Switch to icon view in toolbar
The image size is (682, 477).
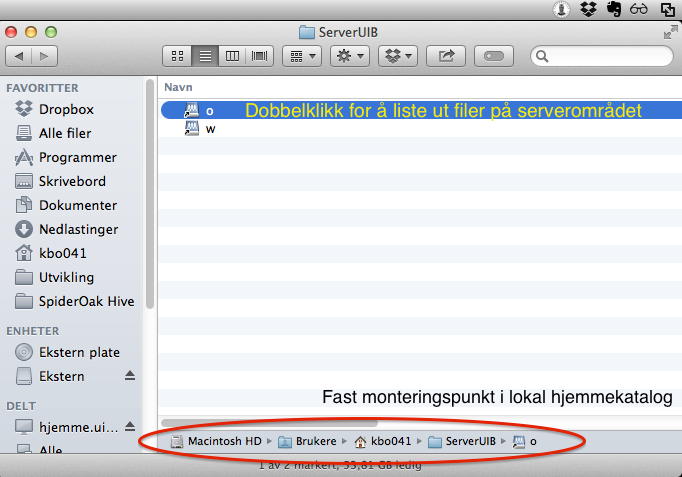[x=177, y=56]
